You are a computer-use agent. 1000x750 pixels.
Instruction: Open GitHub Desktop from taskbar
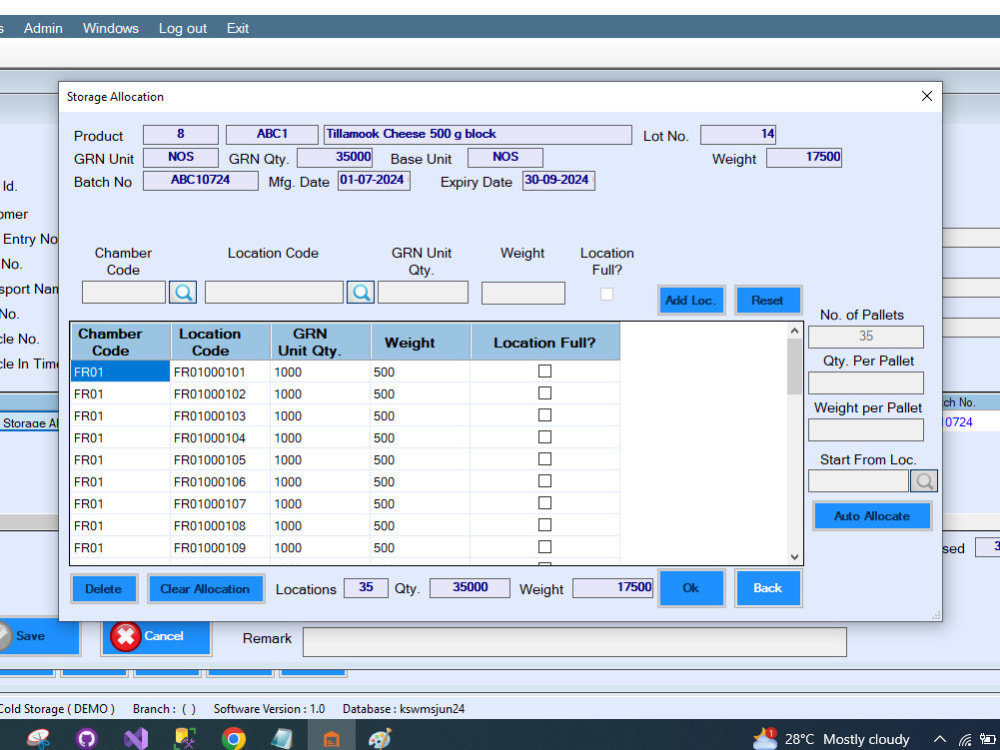tap(87, 739)
